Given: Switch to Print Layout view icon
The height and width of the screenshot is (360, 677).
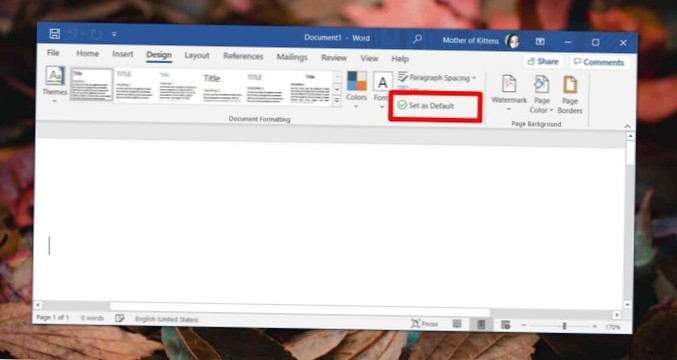Looking at the screenshot, I should [481, 325].
